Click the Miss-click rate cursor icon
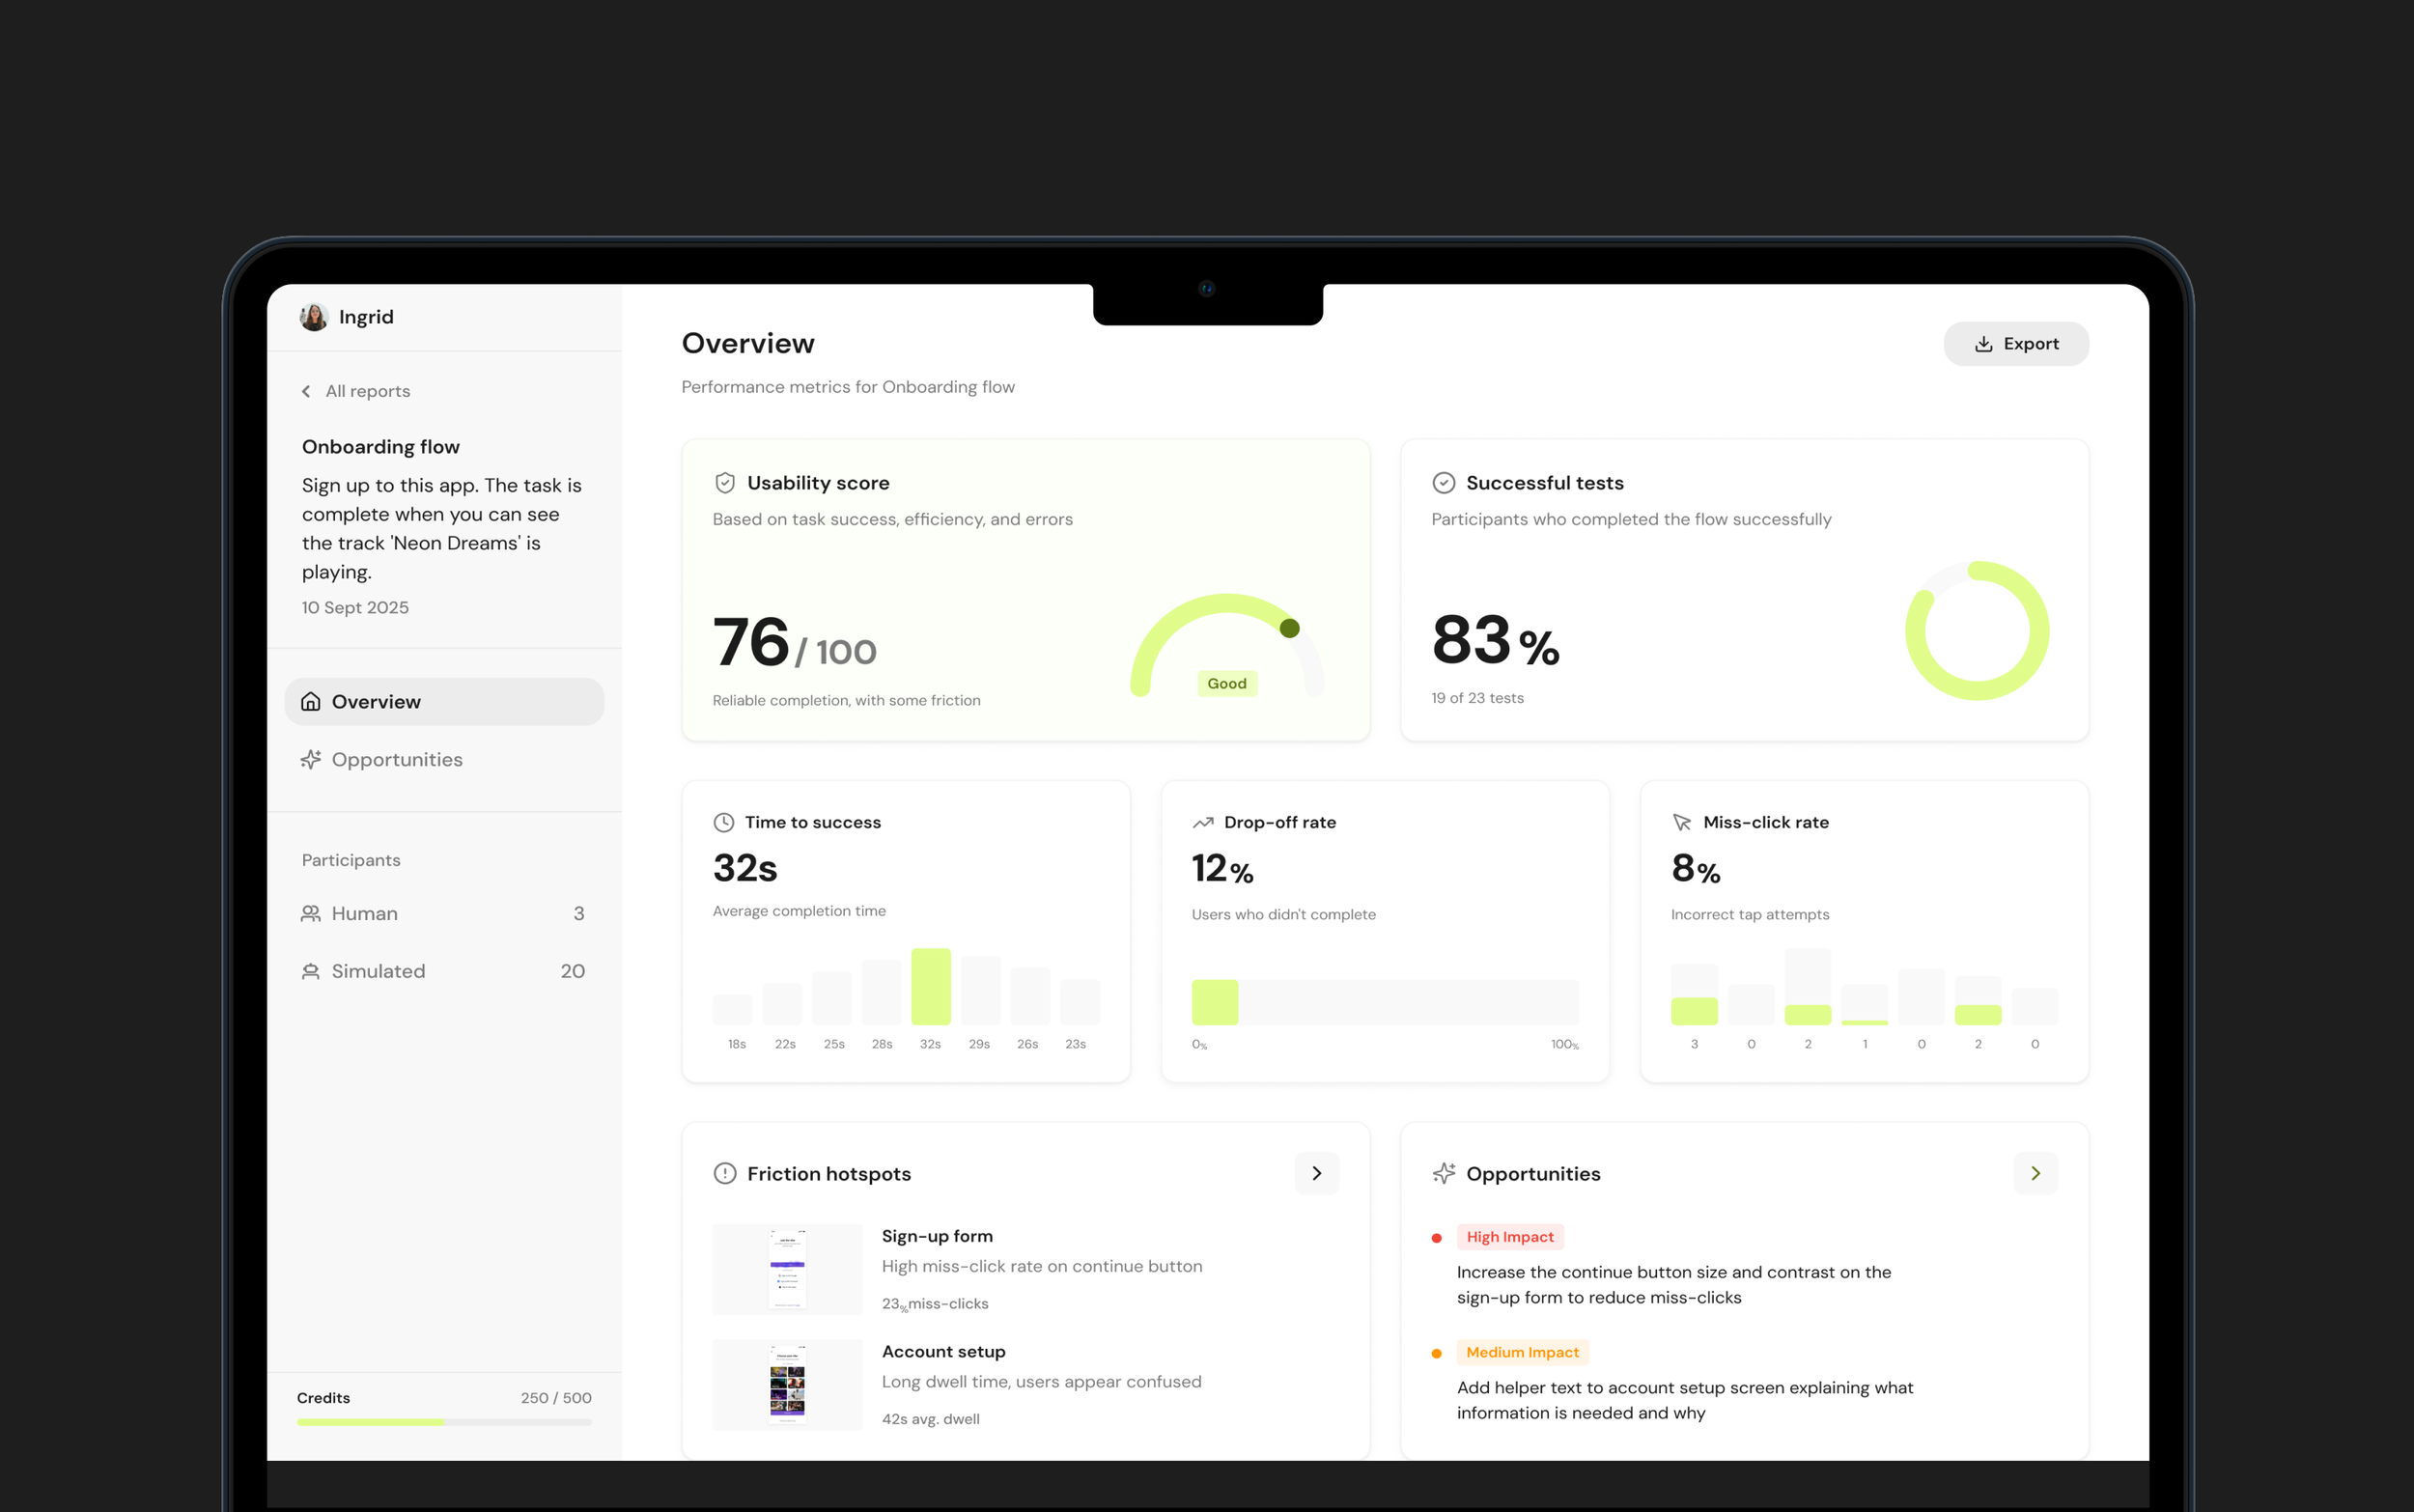2414x1512 pixels. [x=1681, y=822]
